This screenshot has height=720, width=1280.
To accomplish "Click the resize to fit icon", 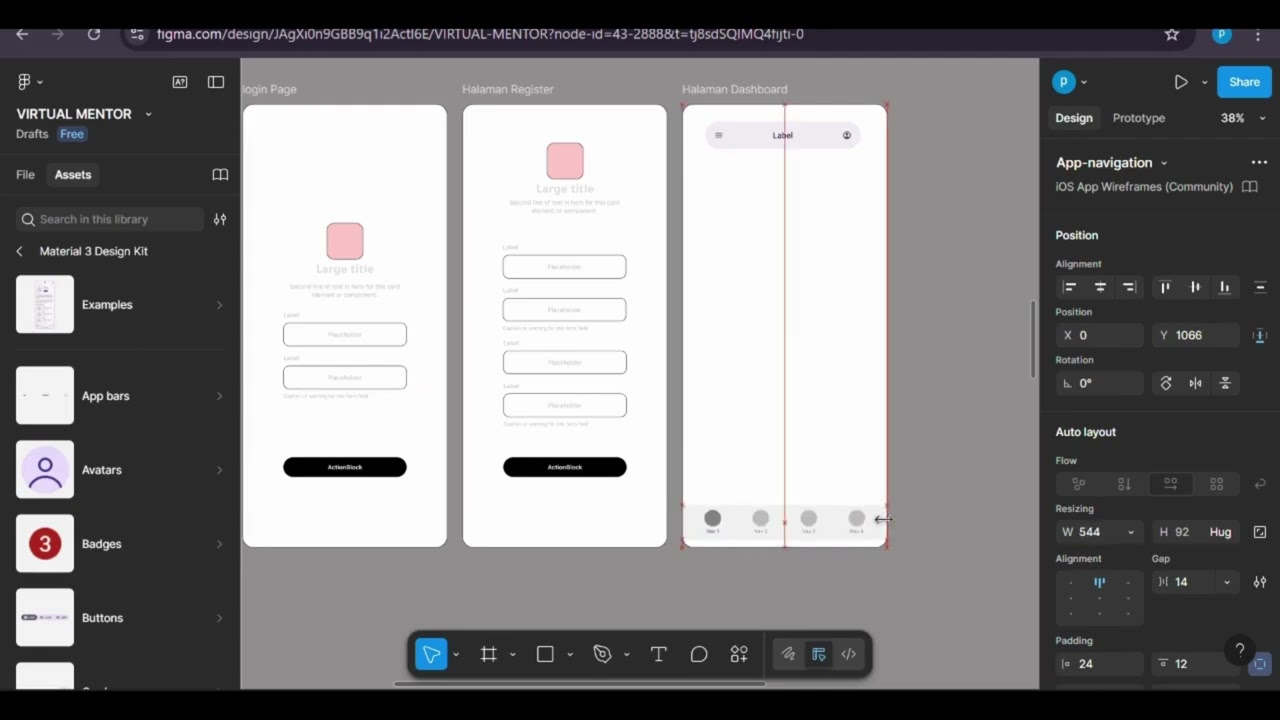I will tap(1260, 532).
